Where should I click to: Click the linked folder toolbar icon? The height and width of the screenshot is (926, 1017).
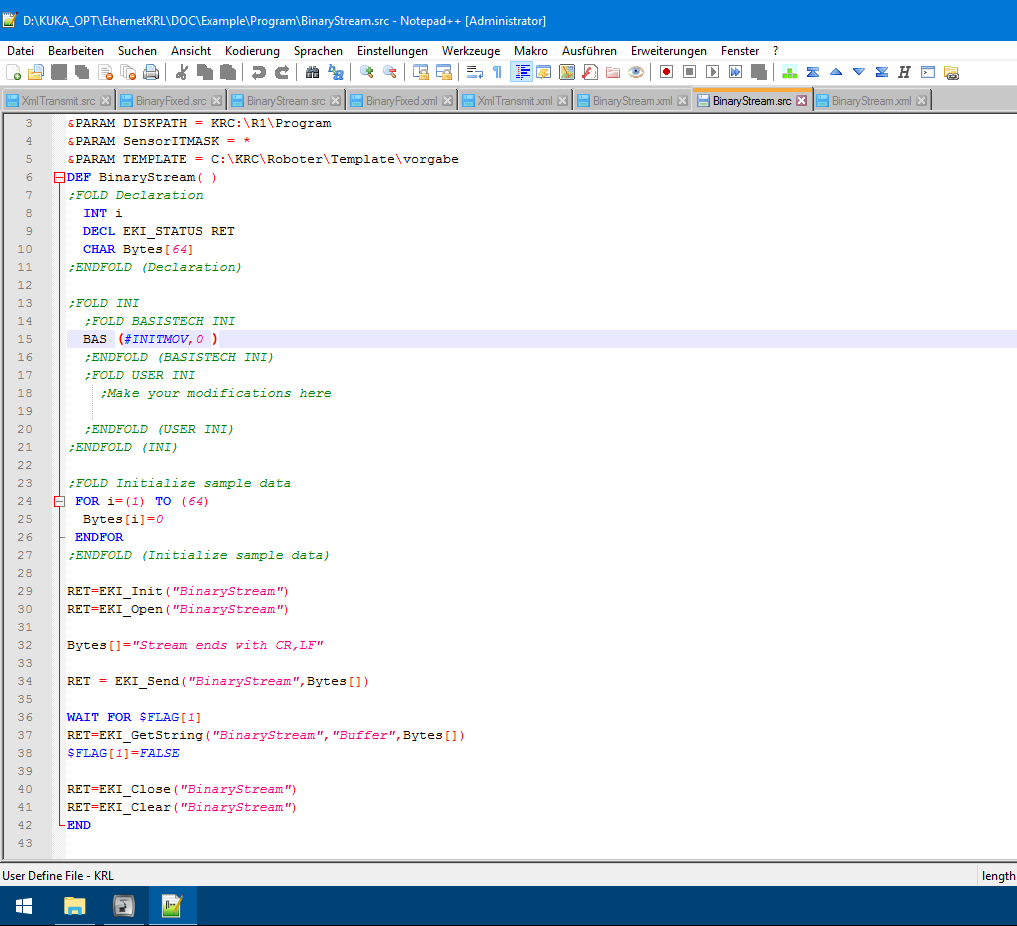951,72
